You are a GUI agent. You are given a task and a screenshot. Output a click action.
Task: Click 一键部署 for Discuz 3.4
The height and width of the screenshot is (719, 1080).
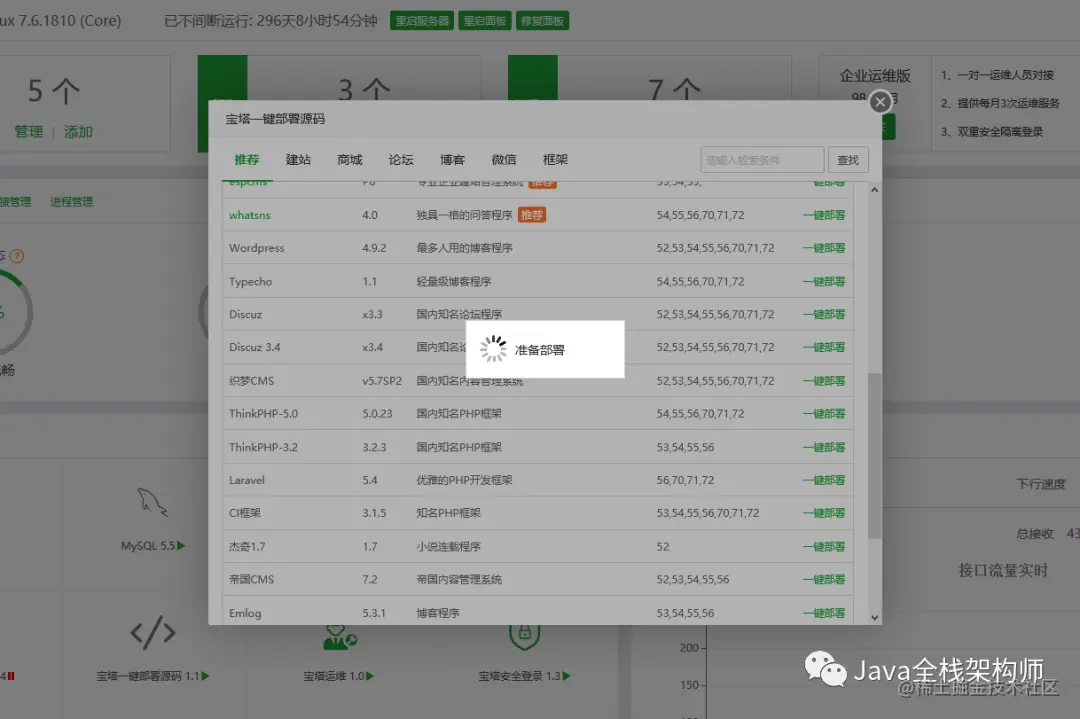click(x=824, y=347)
